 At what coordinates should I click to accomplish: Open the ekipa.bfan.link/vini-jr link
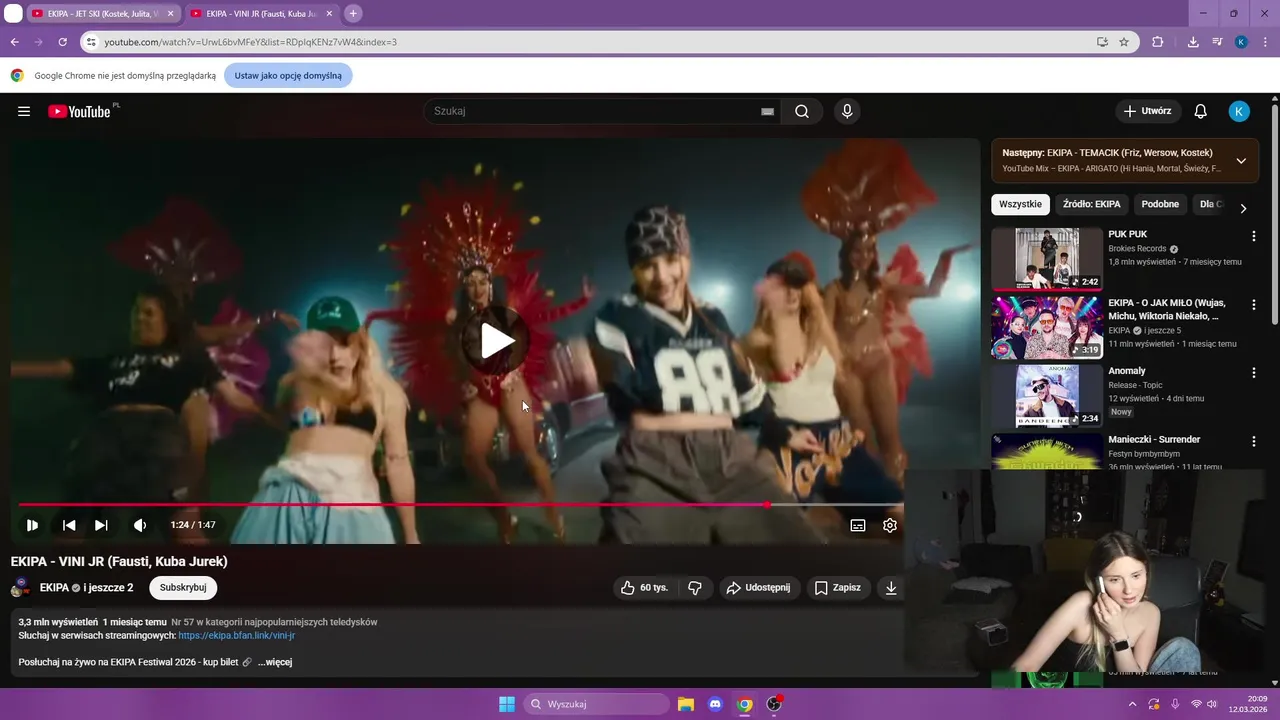pos(236,635)
